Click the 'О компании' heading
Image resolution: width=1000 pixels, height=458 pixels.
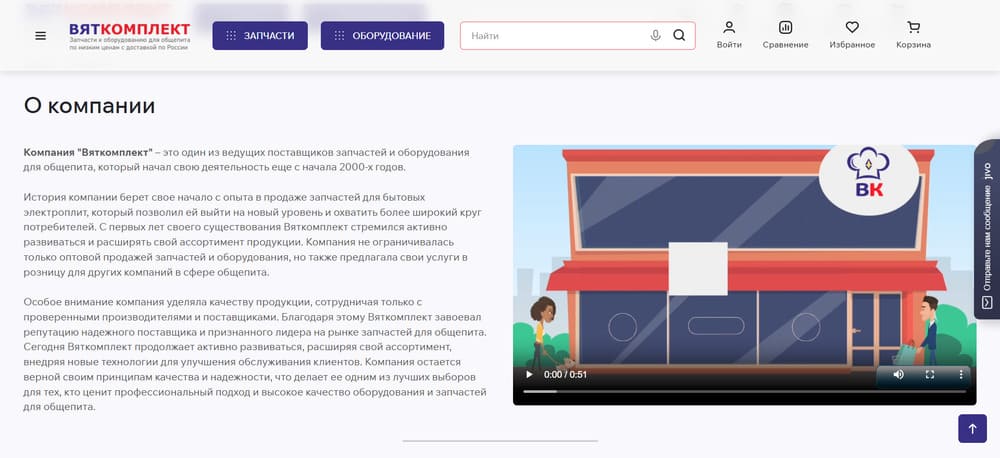pyautogui.click(x=89, y=105)
